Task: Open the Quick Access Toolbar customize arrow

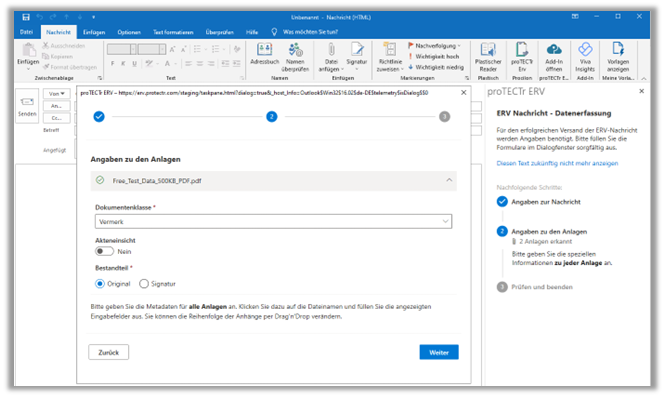Action: [93, 17]
